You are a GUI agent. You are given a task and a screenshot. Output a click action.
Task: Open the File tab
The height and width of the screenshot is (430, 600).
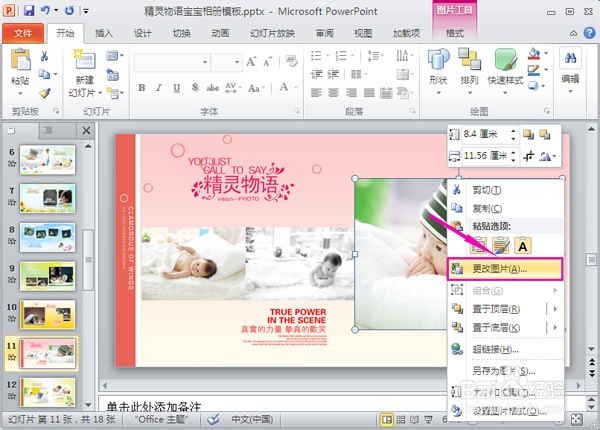coord(23,33)
